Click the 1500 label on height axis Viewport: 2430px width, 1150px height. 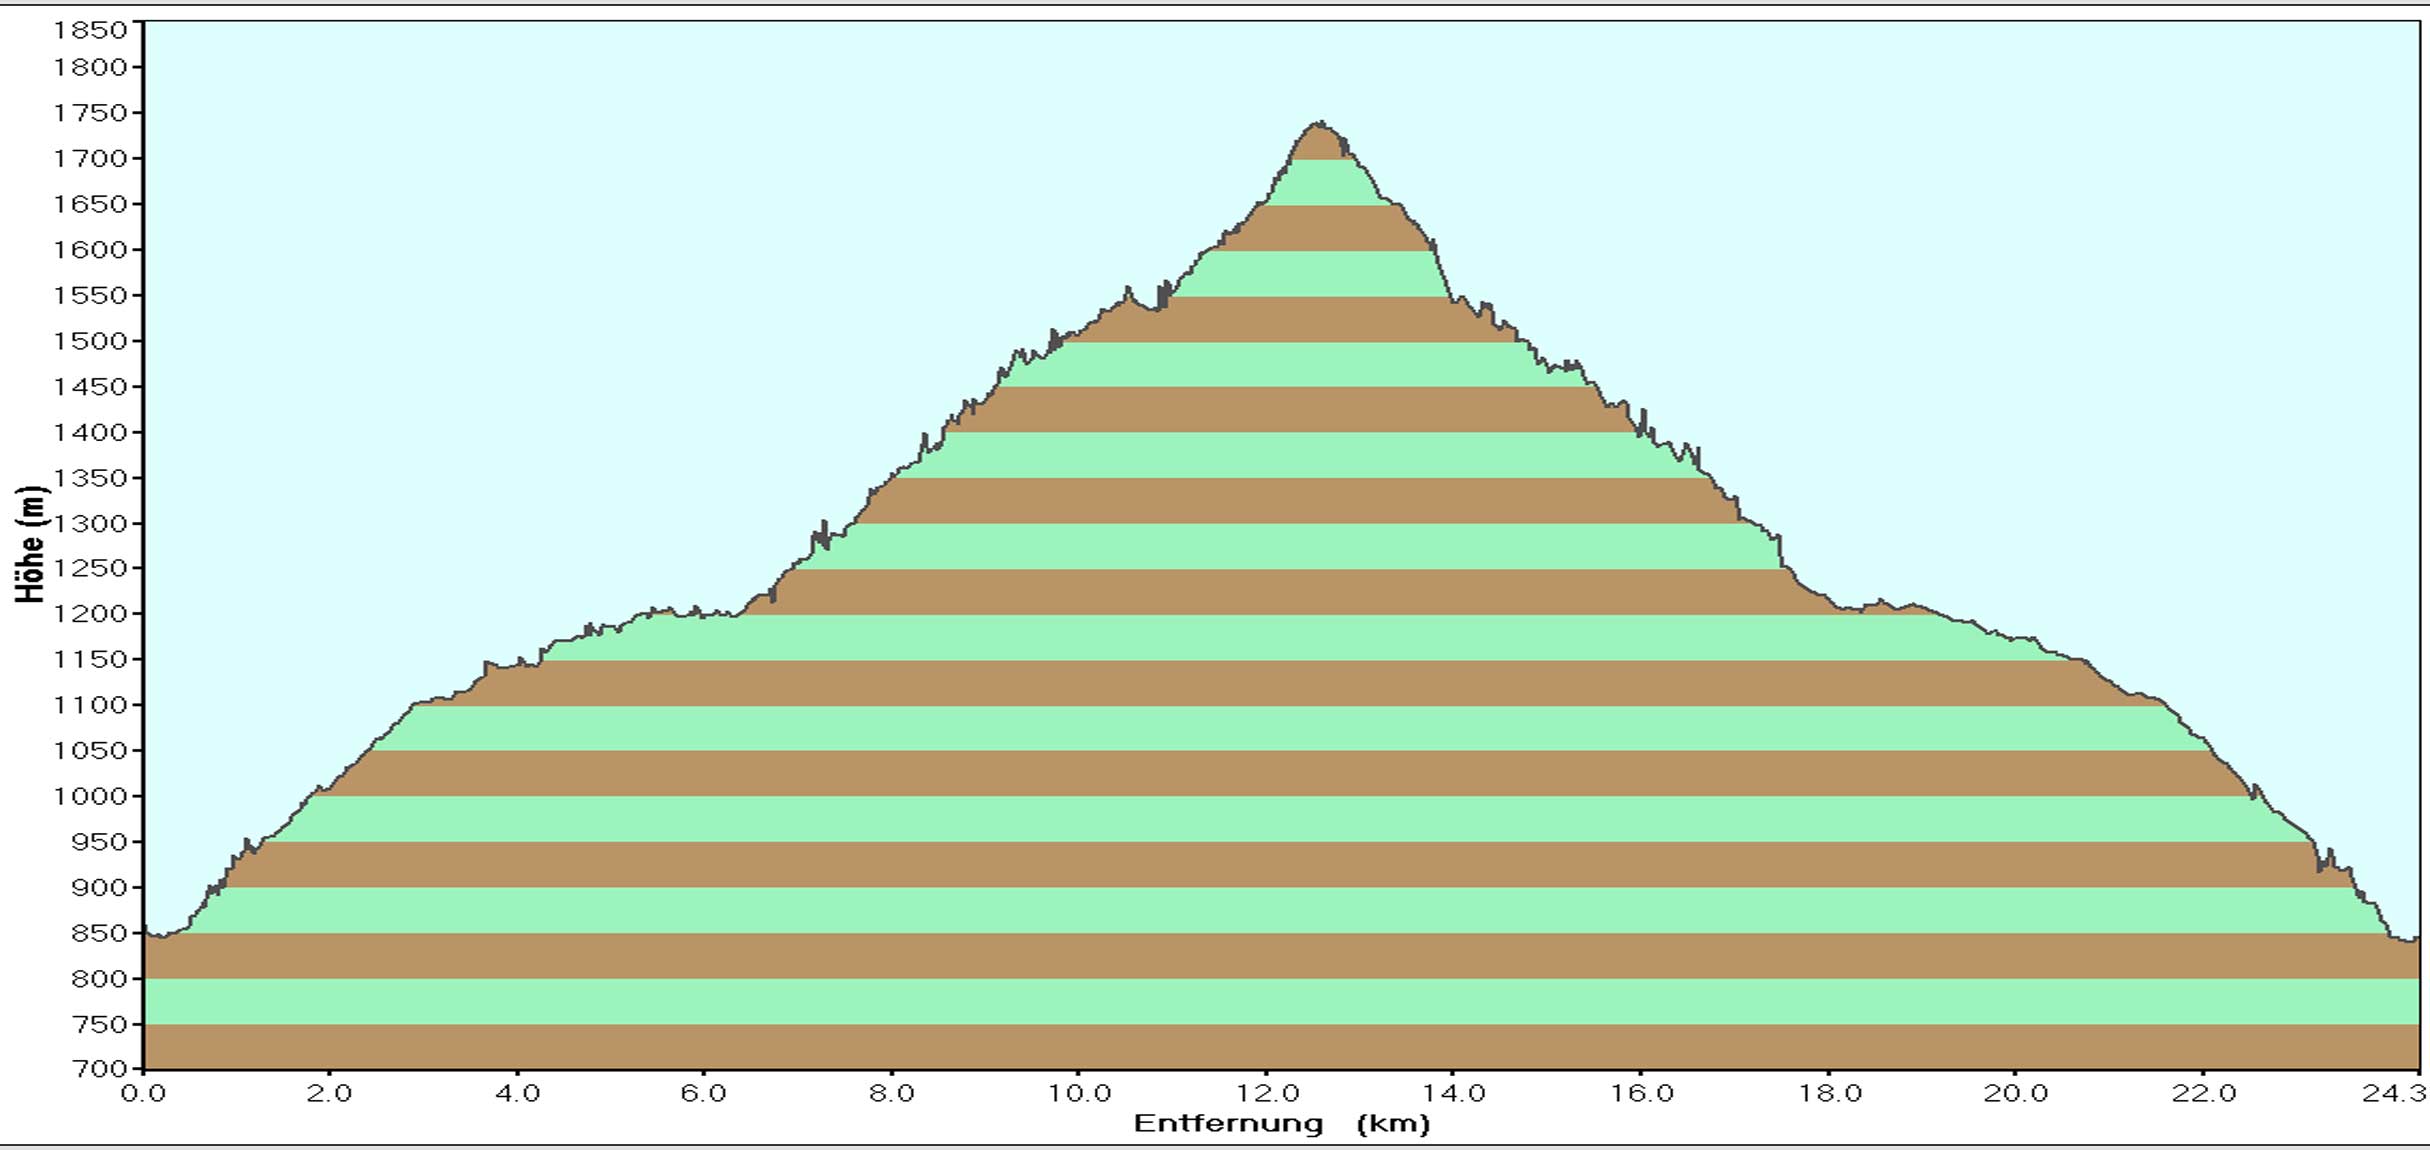pyautogui.click(x=91, y=341)
